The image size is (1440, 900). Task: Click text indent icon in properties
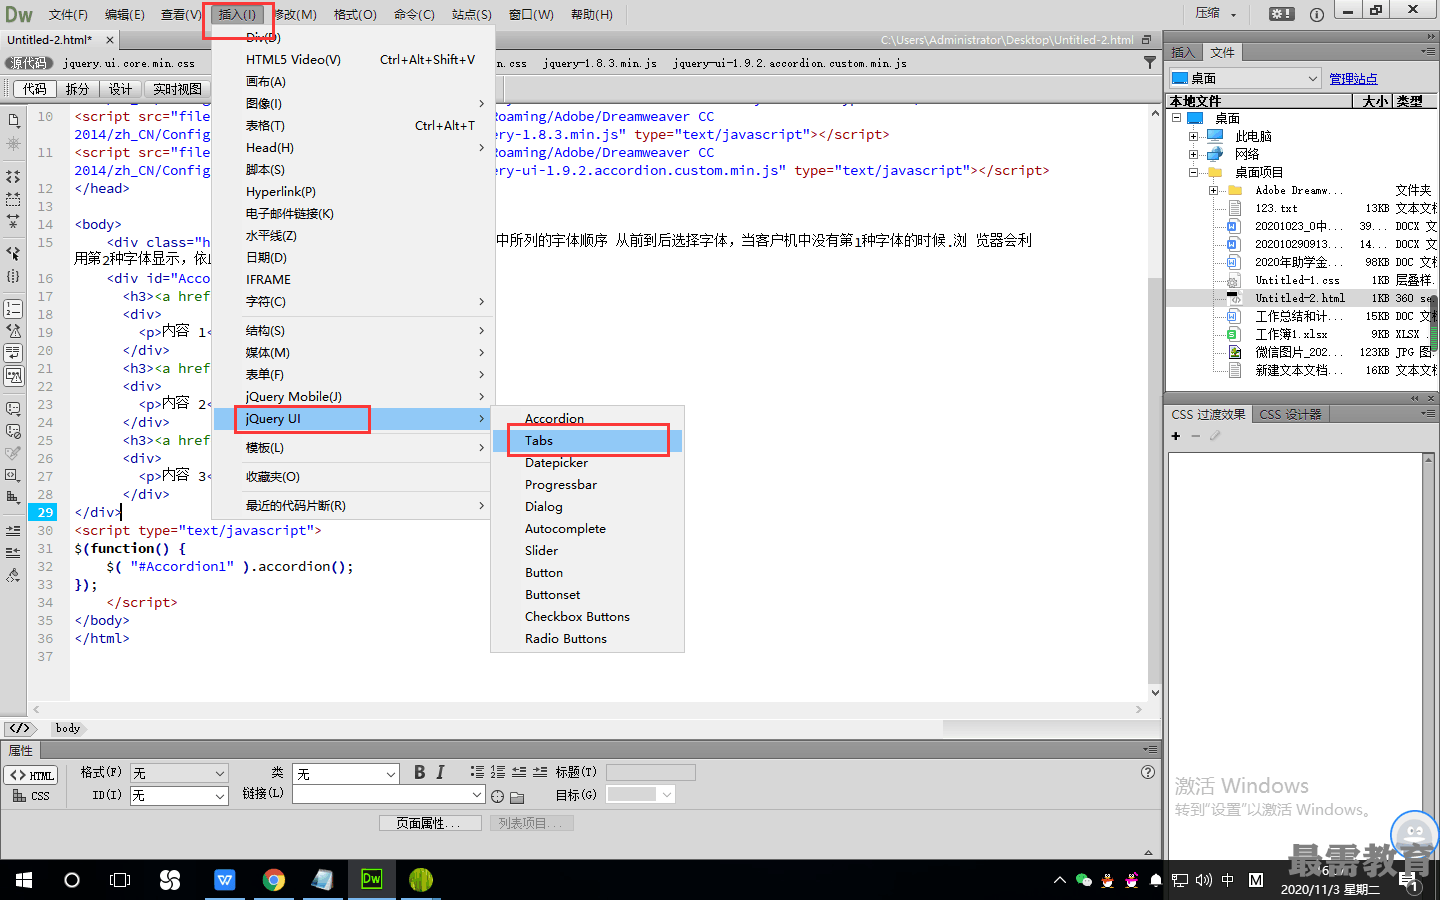540,772
